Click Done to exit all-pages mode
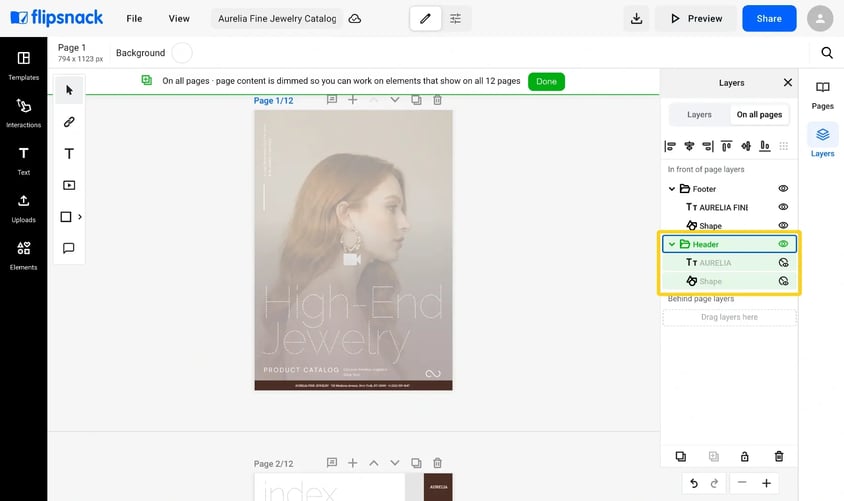This screenshot has height=501, width=844. click(x=546, y=82)
